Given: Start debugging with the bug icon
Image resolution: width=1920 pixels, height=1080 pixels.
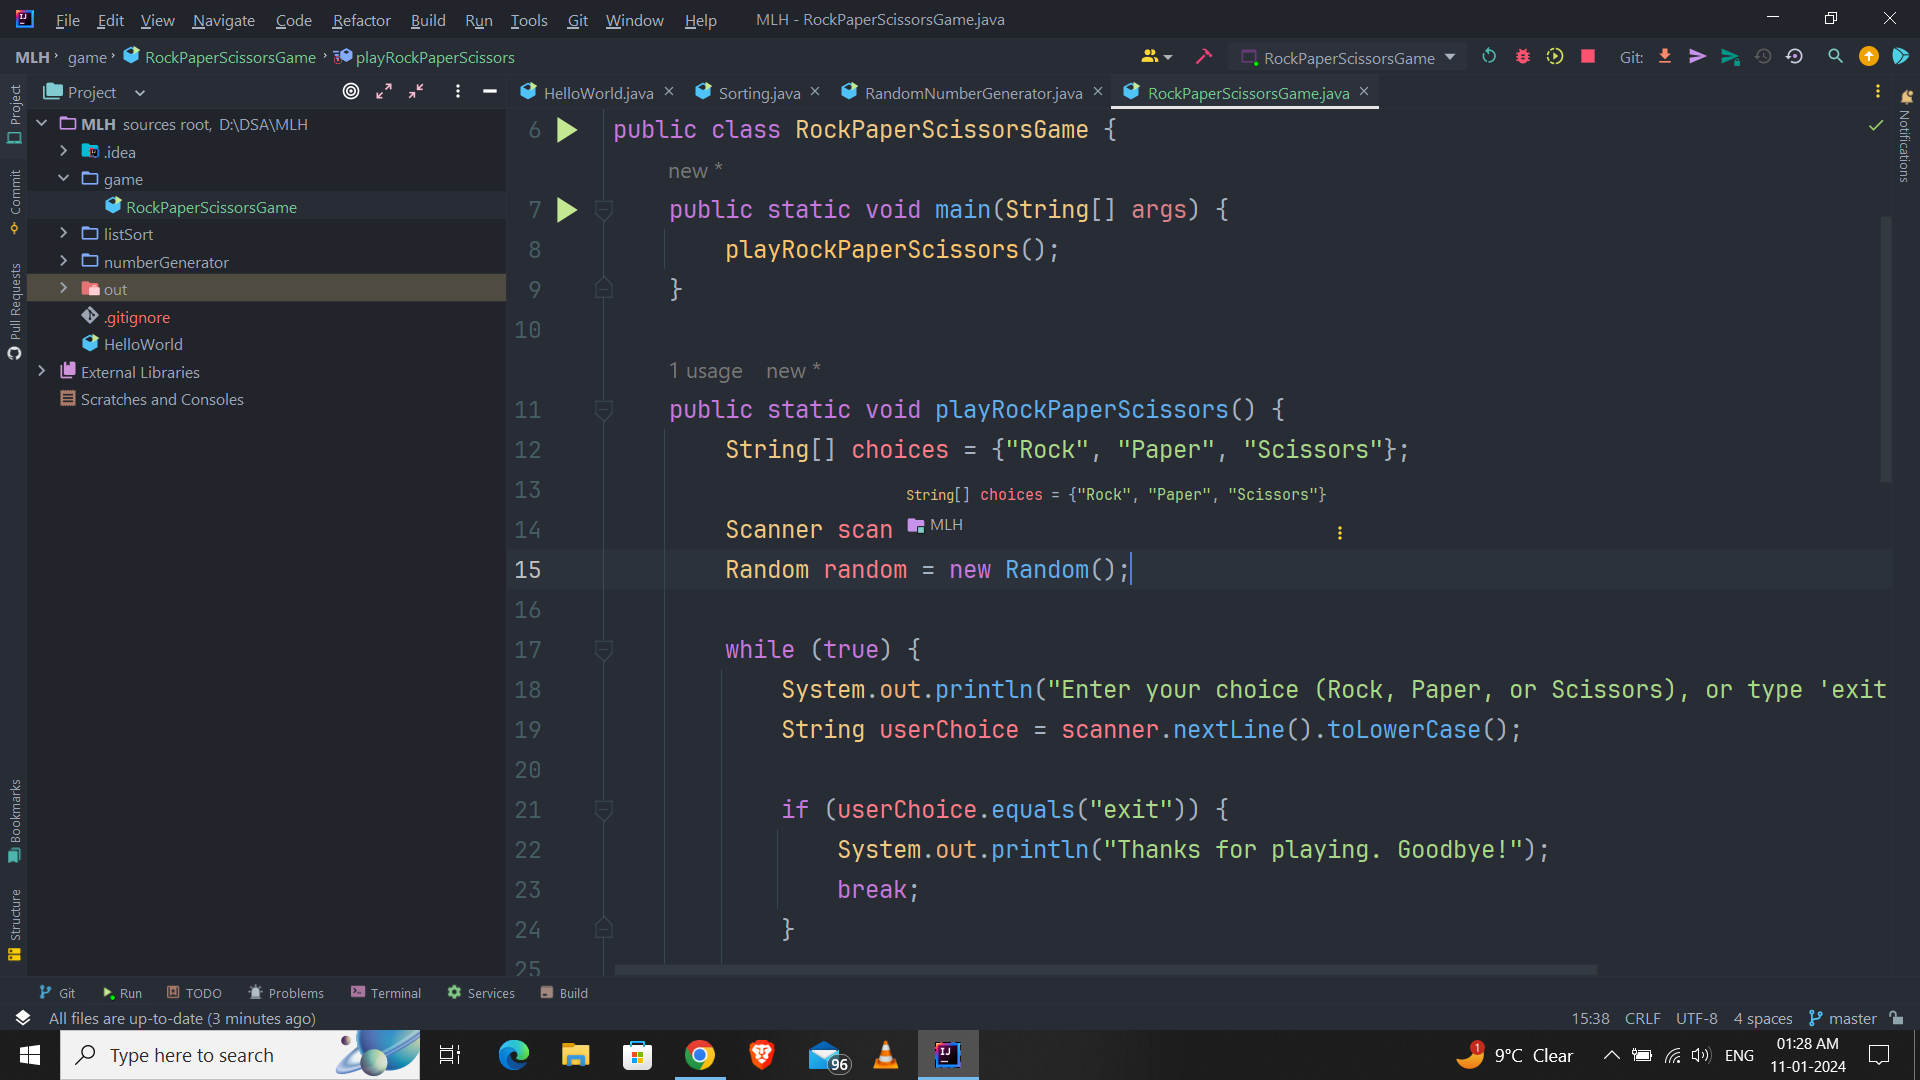Looking at the screenshot, I should (x=1522, y=57).
